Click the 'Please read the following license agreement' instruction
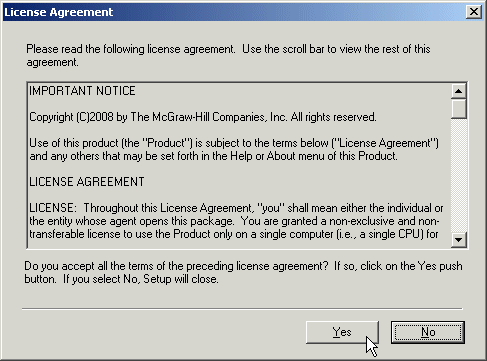Viewport: 487px width, 361px height. (x=228, y=55)
